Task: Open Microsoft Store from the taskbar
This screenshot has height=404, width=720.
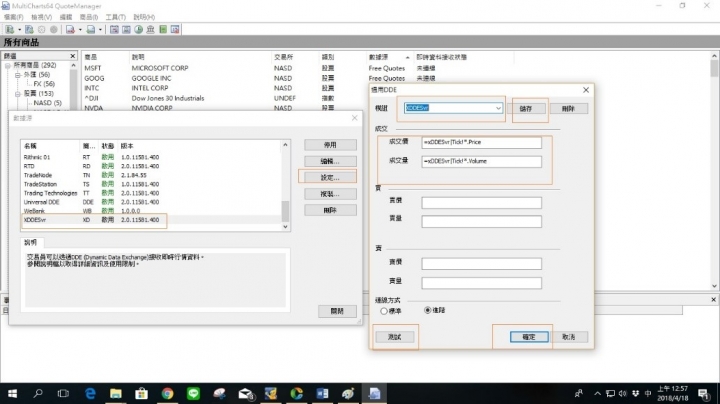Action: [141, 393]
